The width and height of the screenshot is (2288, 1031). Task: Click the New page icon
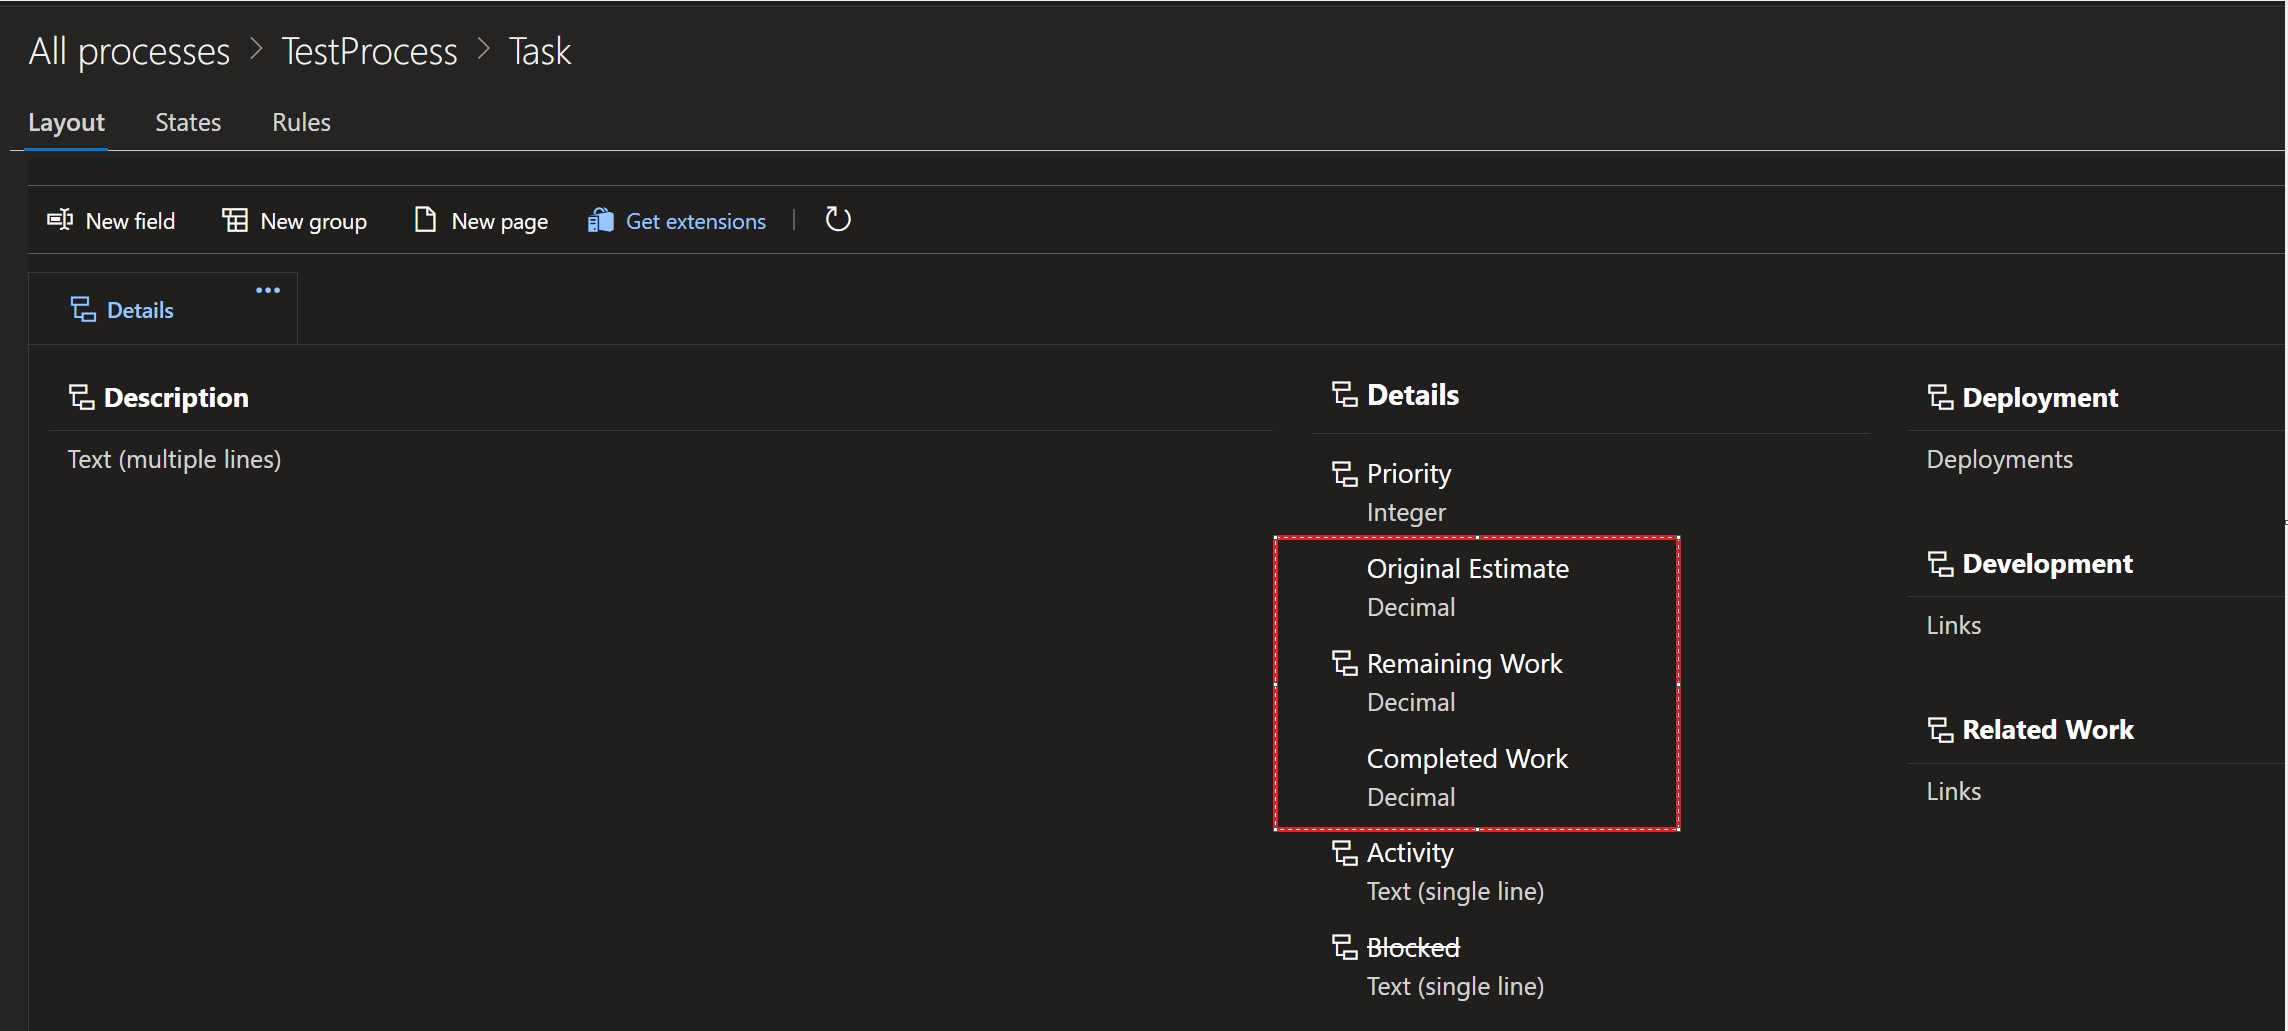[x=425, y=219]
